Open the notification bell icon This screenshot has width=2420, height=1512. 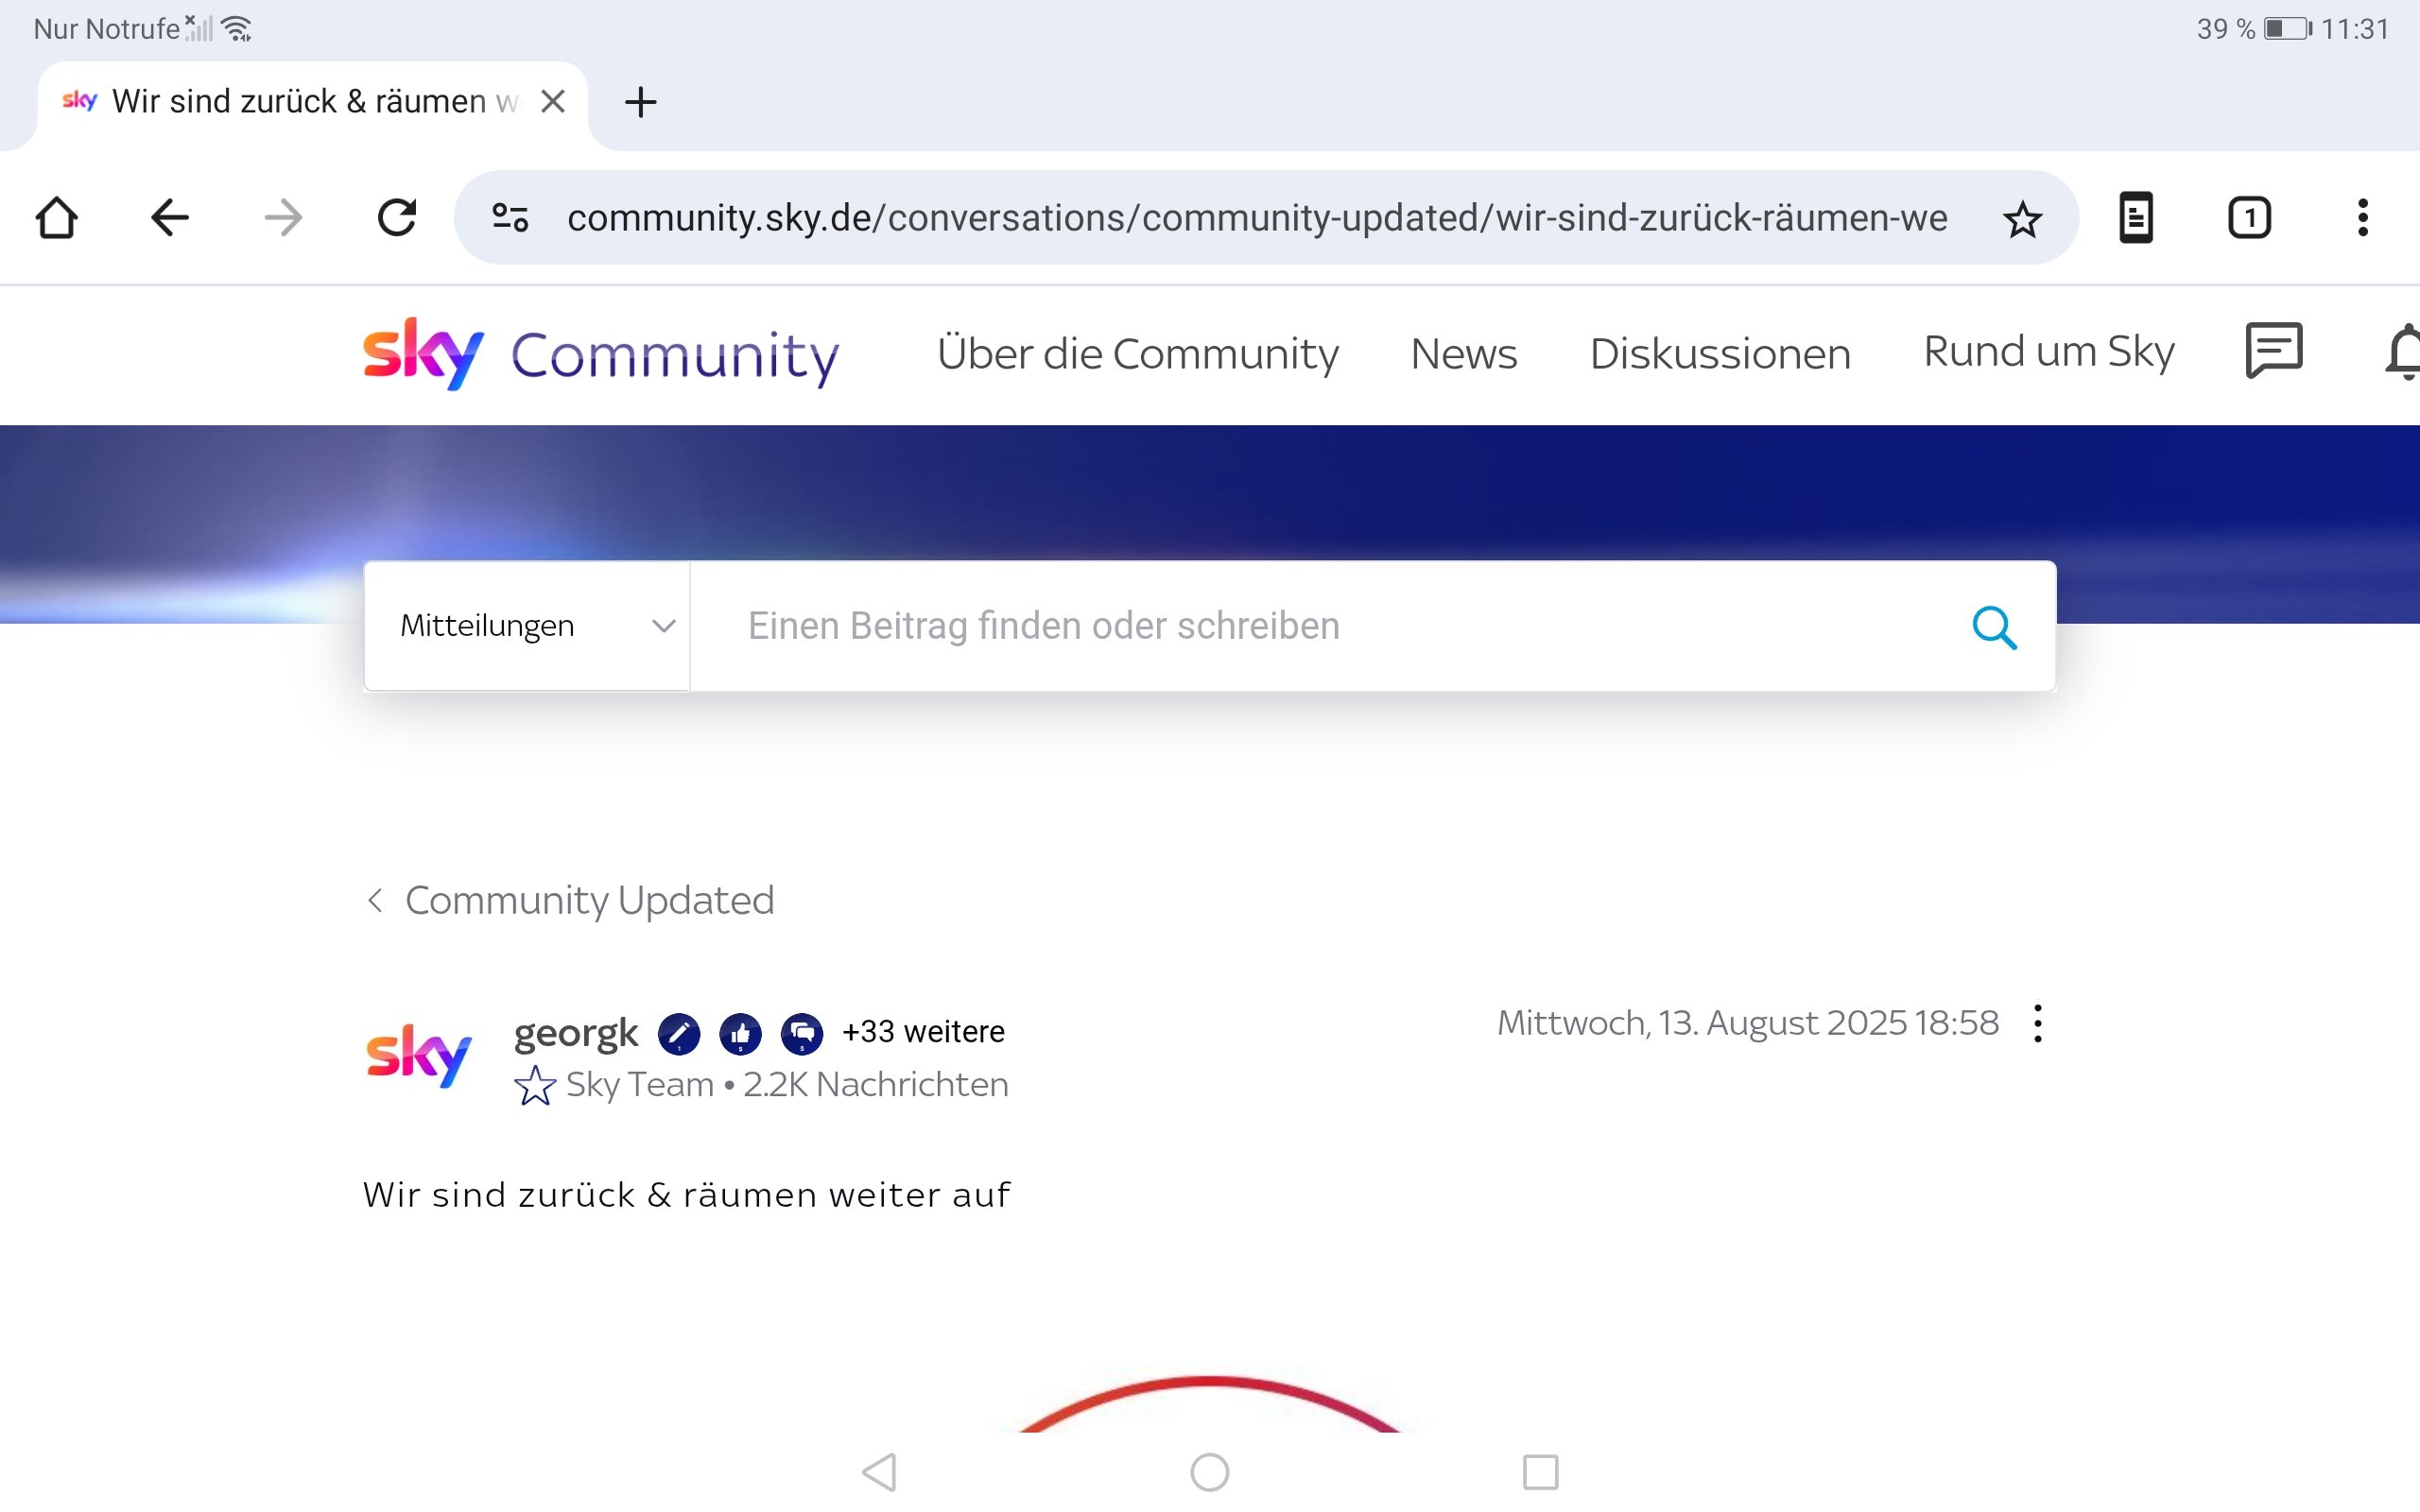pyautogui.click(x=2402, y=351)
